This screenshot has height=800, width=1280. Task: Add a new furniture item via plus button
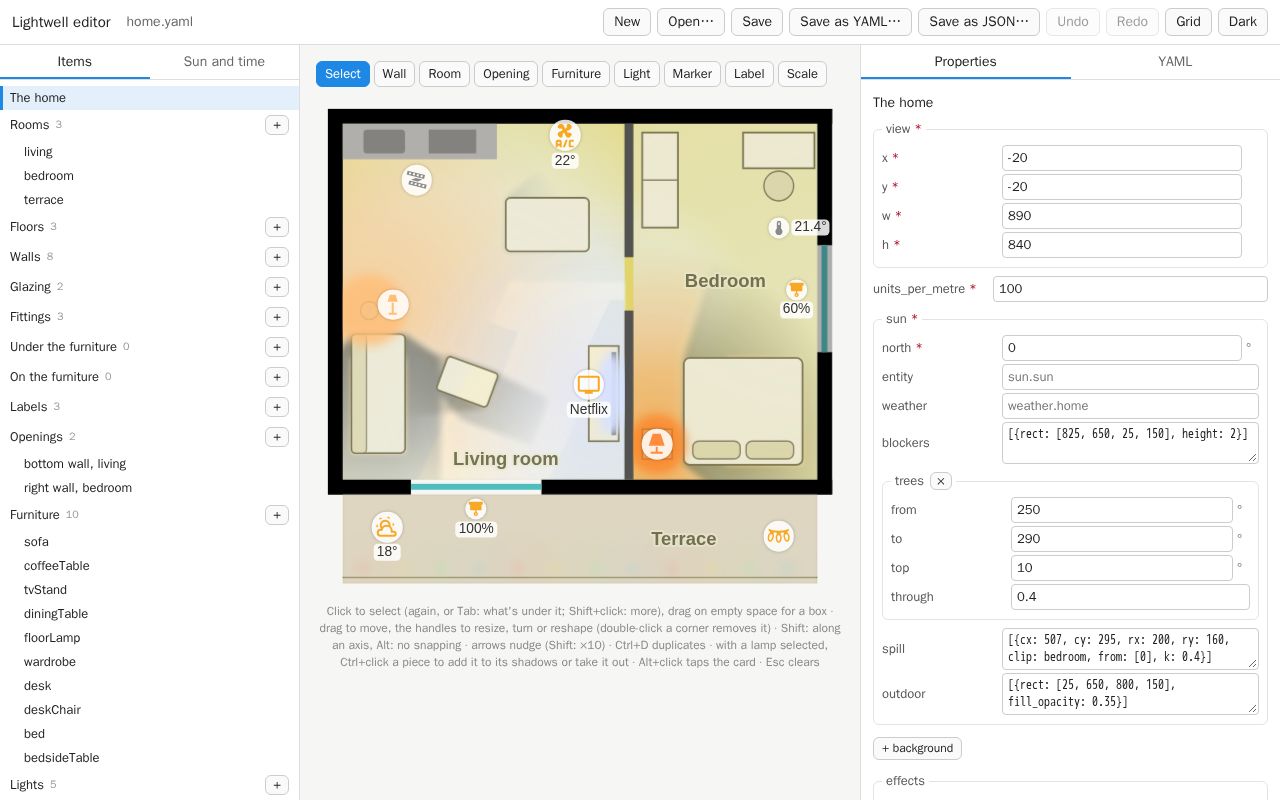(277, 515)
